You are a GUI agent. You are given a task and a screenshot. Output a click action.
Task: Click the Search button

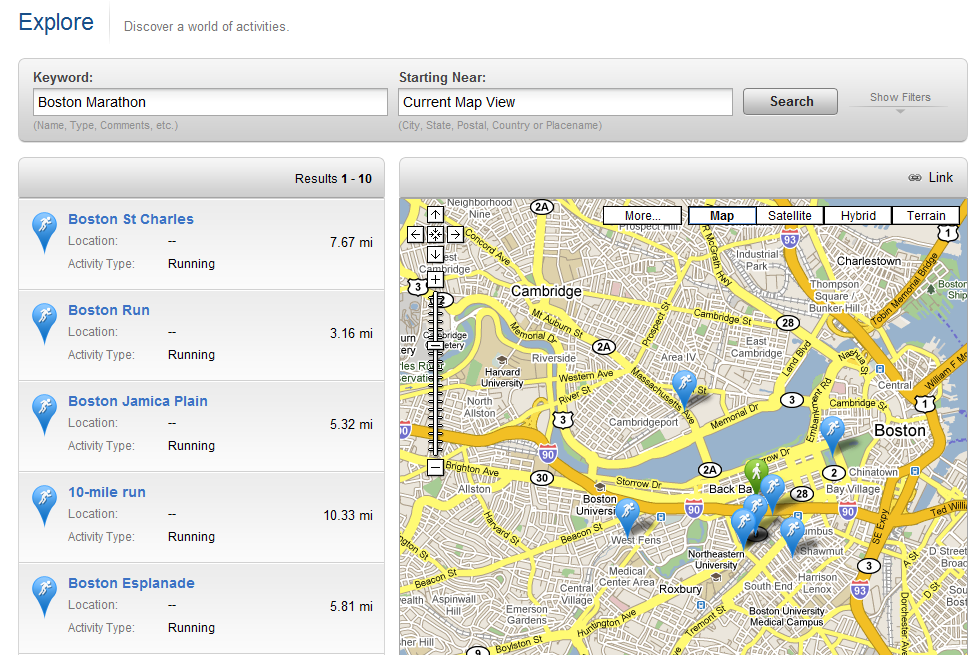tap(791, 101)
